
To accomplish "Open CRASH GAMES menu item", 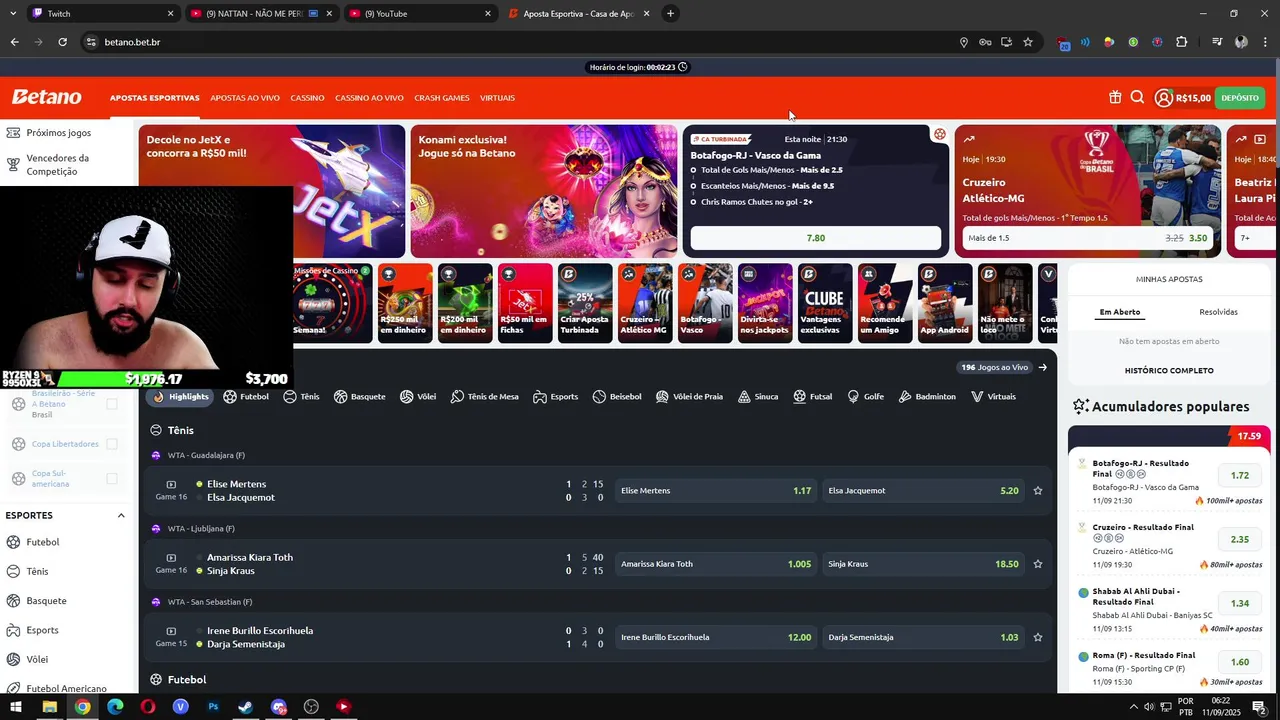I will 442,98.
